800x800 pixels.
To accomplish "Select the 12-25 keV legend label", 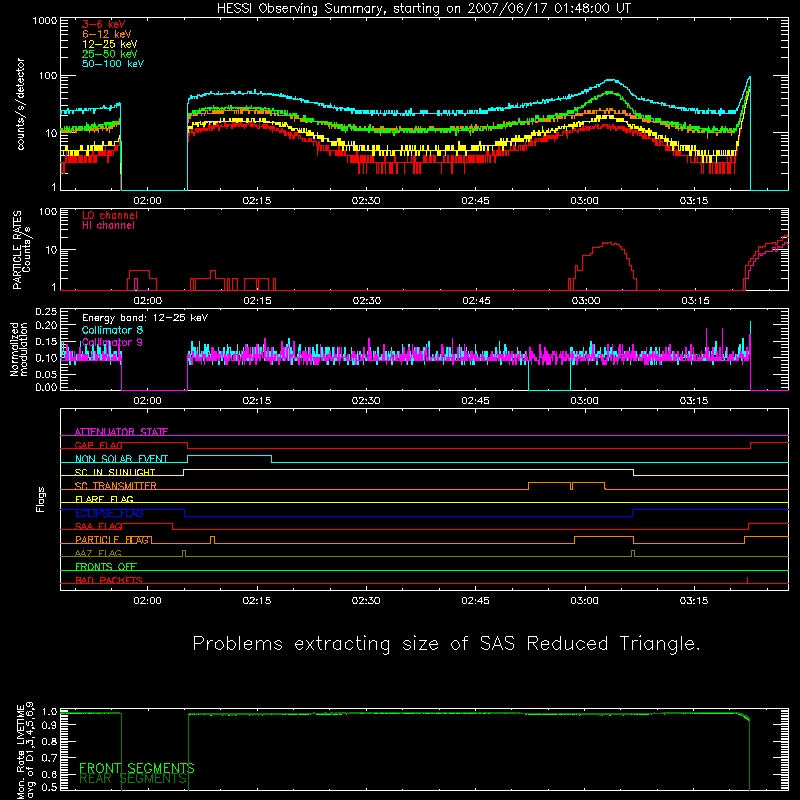I will pos(109,44).
